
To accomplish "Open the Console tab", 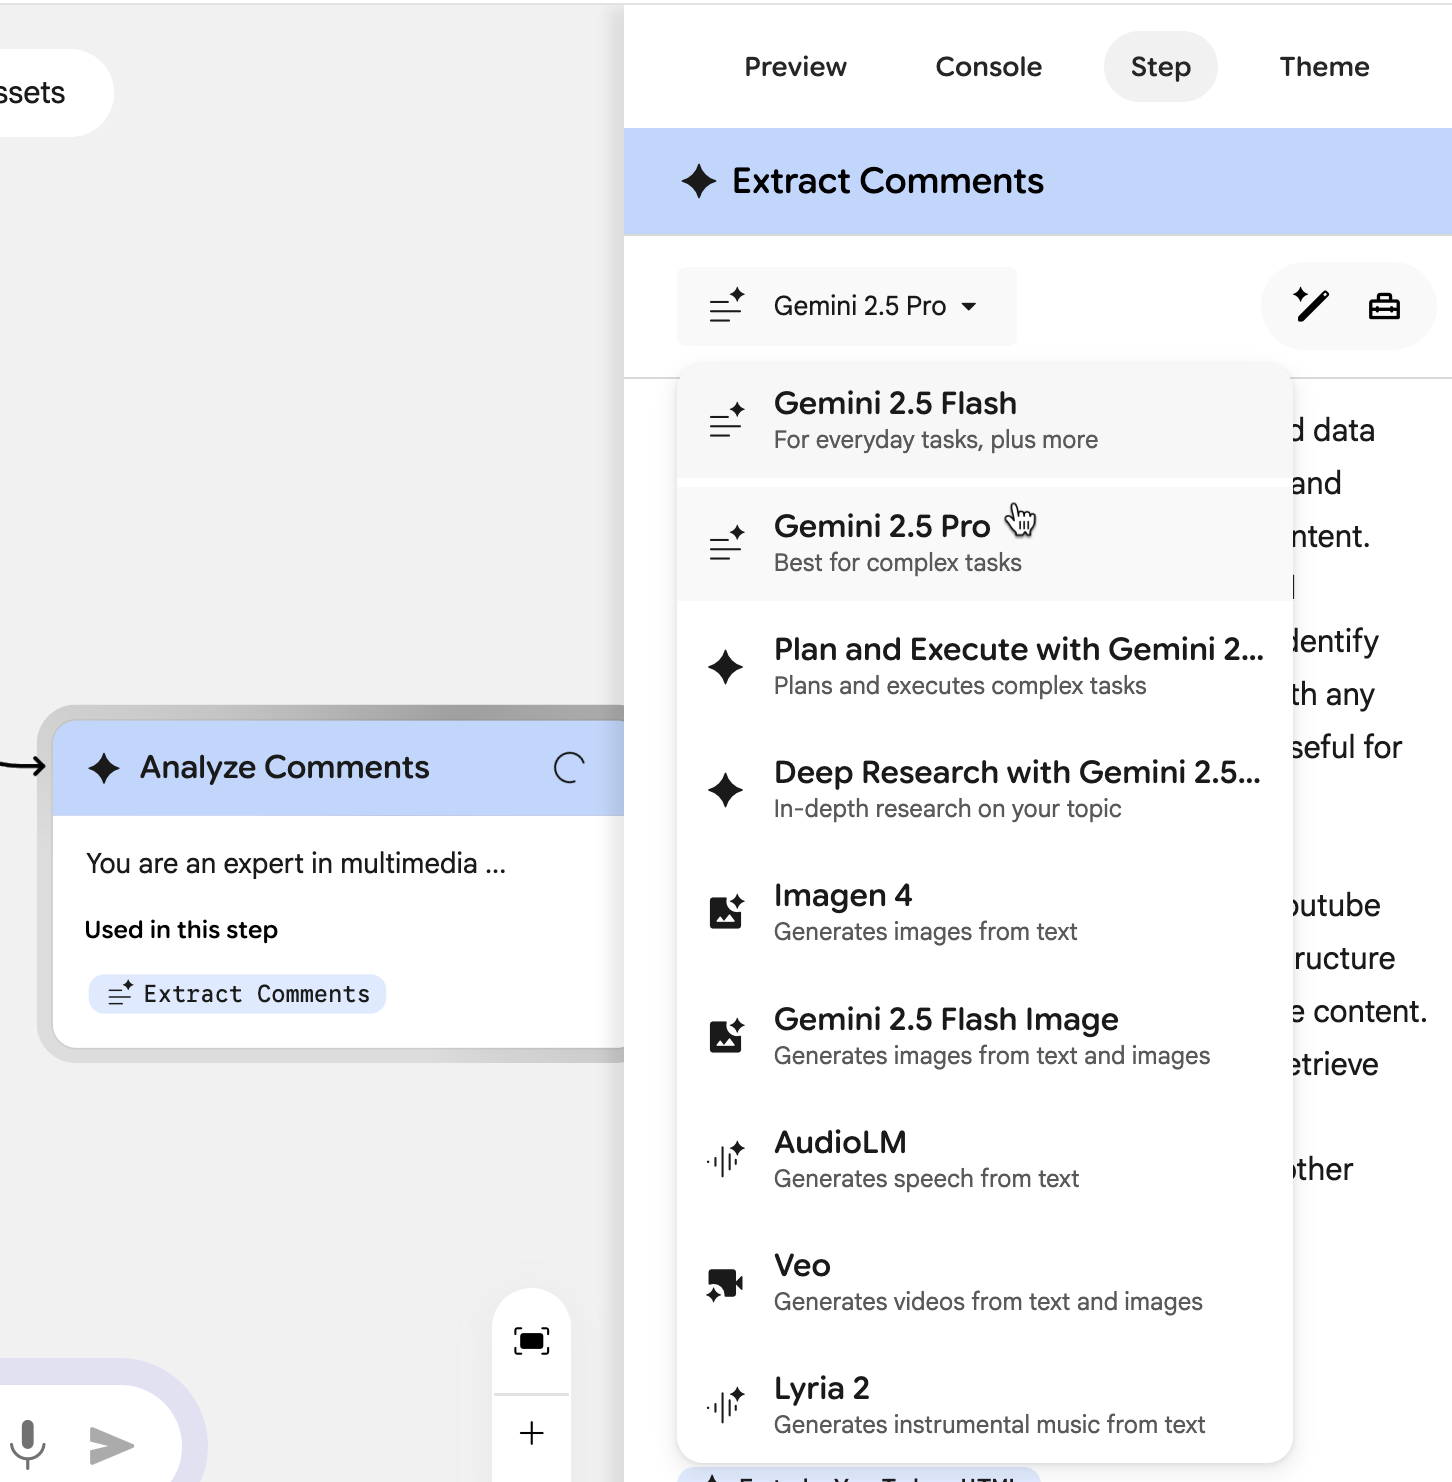I will coord(988,67).
